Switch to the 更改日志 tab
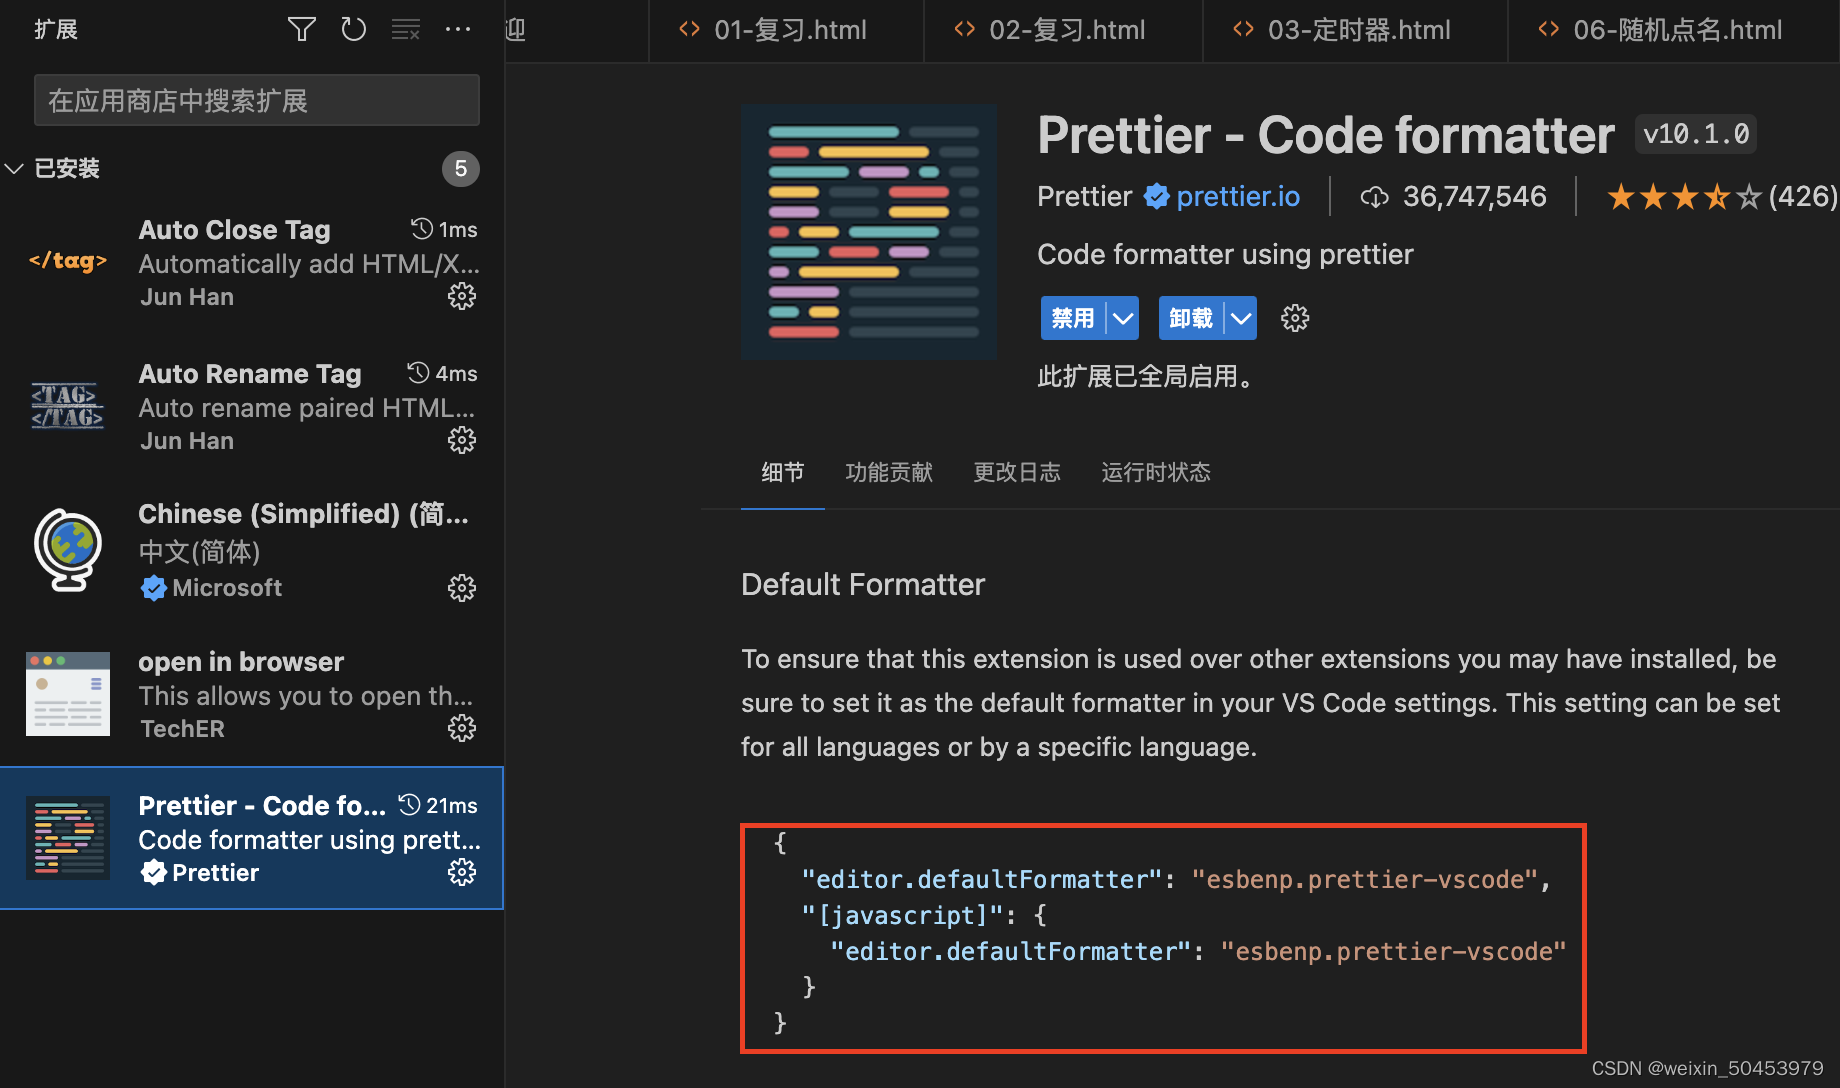The image size is (1840, 1088). pyautogui.click(x=1016, y=472)
